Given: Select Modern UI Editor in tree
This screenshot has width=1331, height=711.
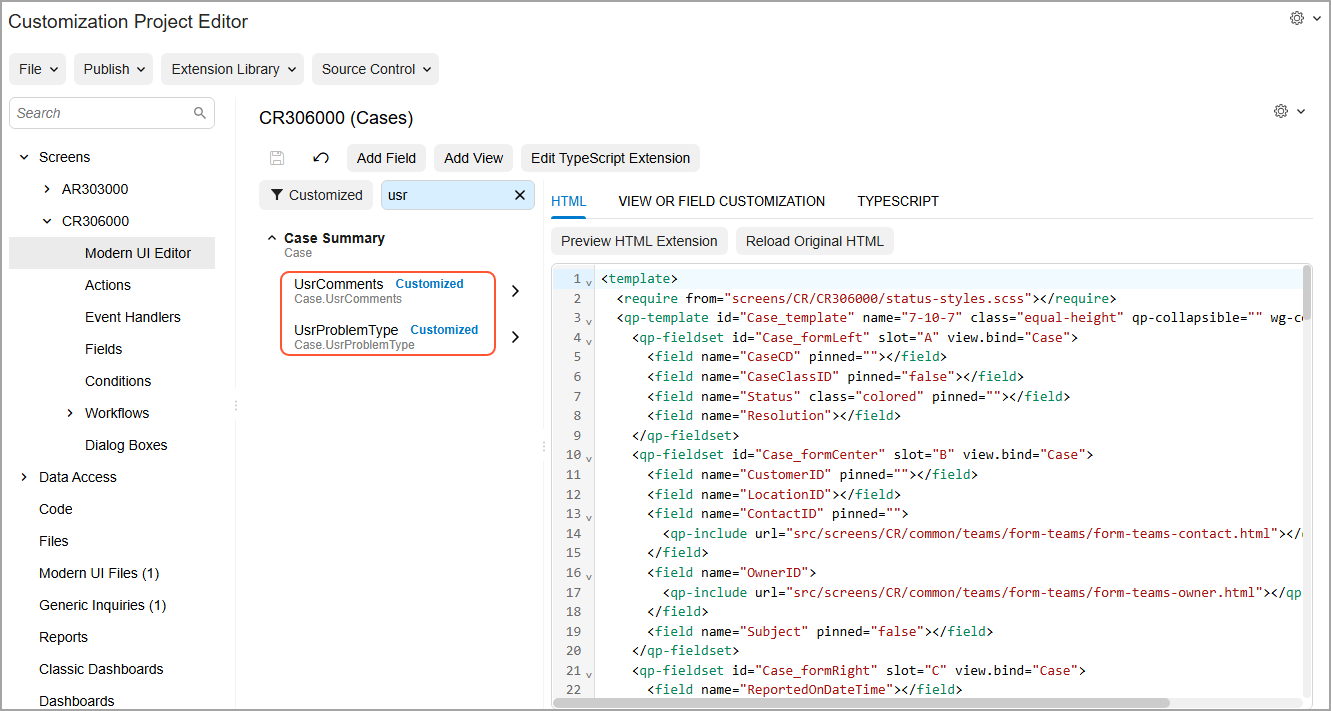Looking at the screenshot, I should click(x=112, y=253).
